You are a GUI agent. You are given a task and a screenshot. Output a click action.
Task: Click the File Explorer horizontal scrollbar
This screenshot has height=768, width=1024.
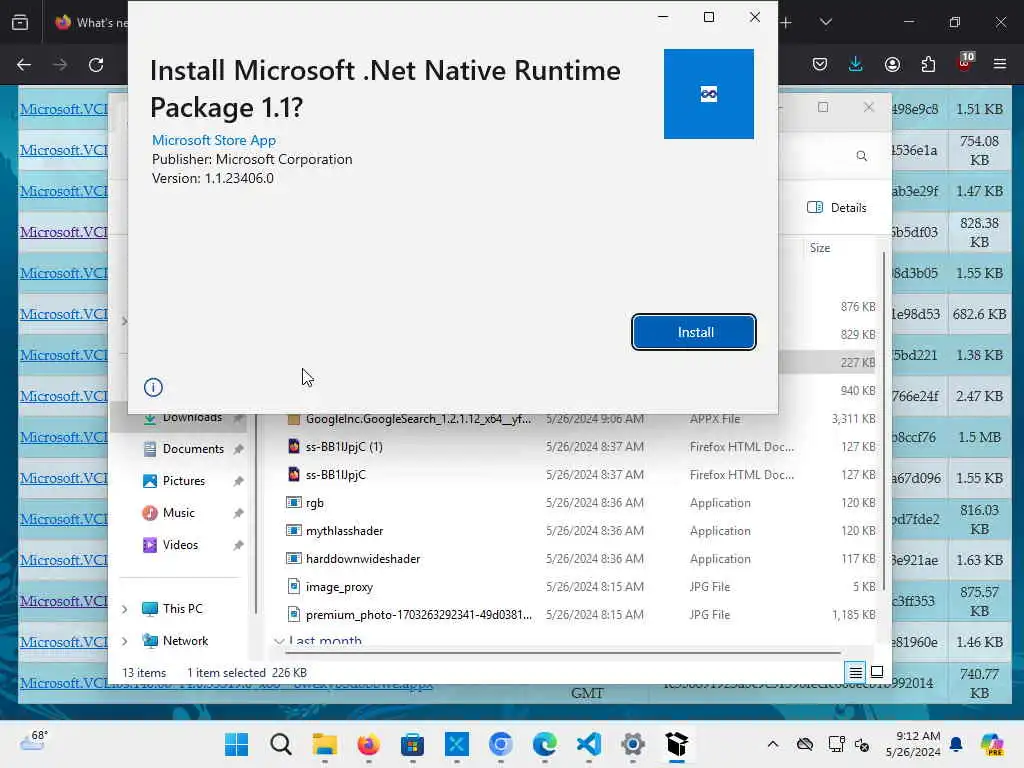tap(565, 652)
